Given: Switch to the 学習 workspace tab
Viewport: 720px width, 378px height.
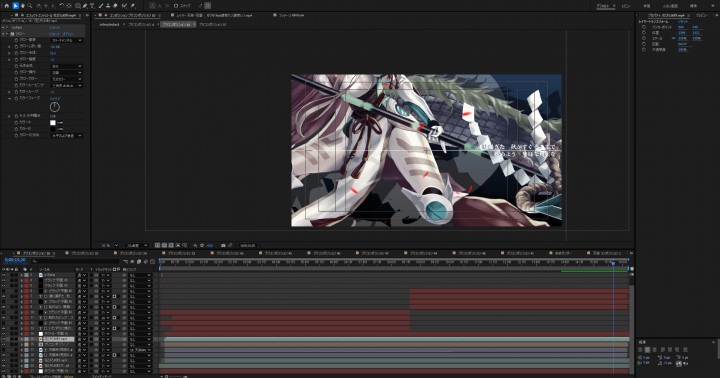Looking at the screenshot, I should click(647, 6).
